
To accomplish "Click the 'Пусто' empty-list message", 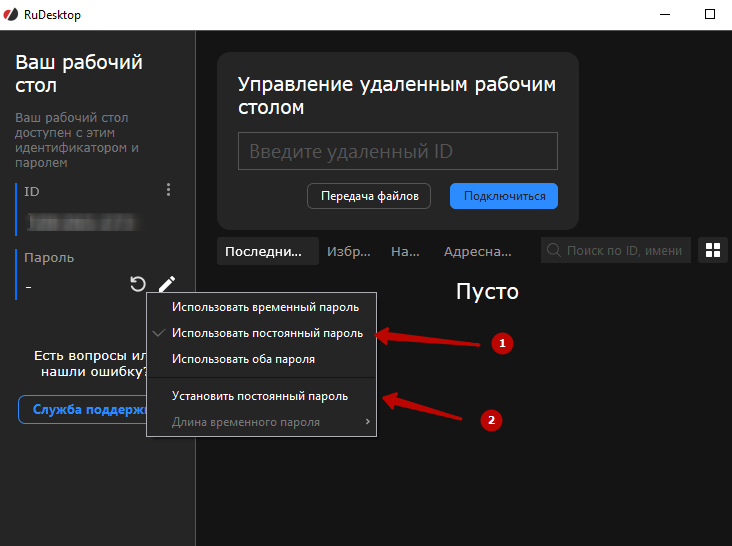I will (487, 292).
